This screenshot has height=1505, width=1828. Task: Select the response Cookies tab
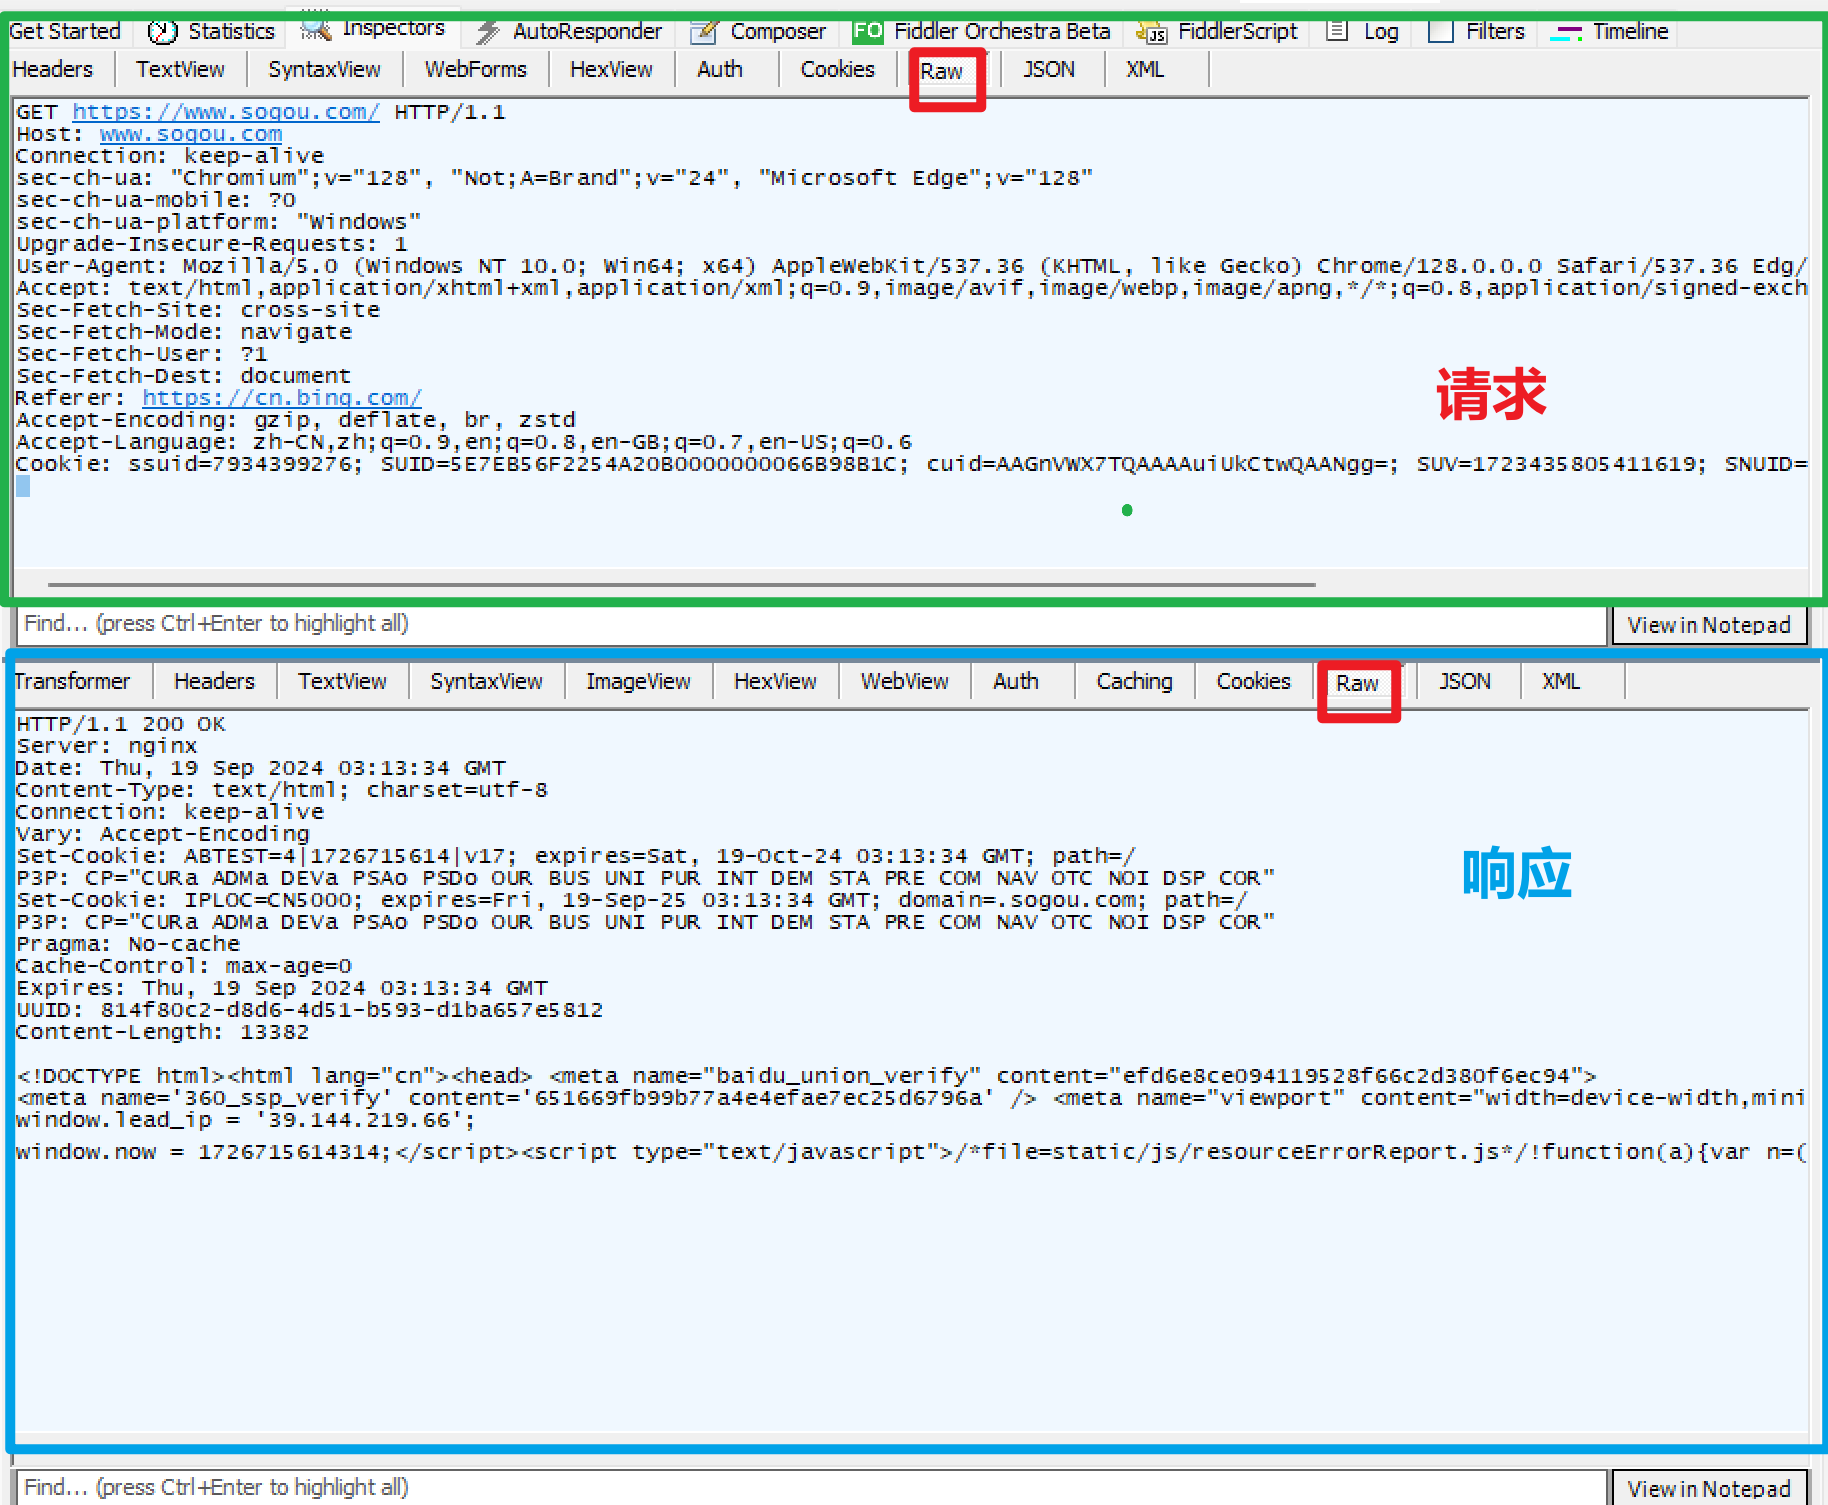coord(1253,681)
